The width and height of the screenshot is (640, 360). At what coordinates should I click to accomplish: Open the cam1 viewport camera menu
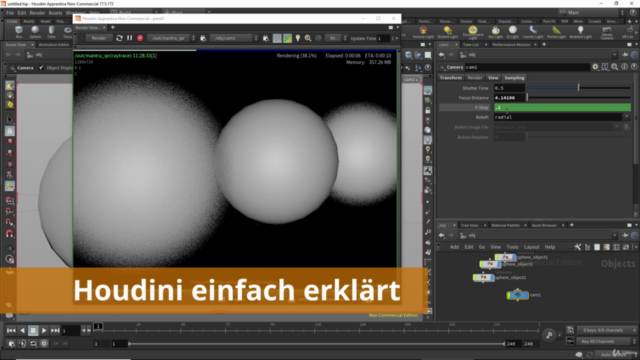tap(411, 80)
